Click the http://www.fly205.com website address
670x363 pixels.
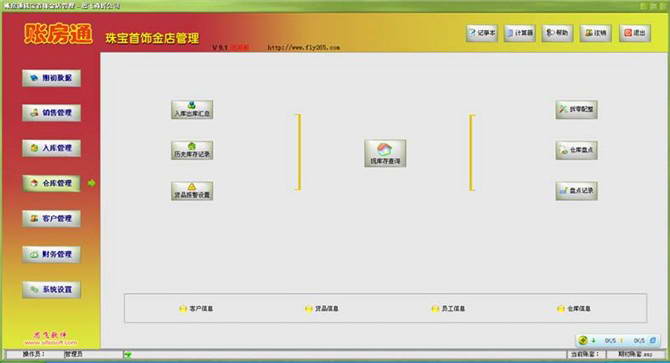[303, 47]
